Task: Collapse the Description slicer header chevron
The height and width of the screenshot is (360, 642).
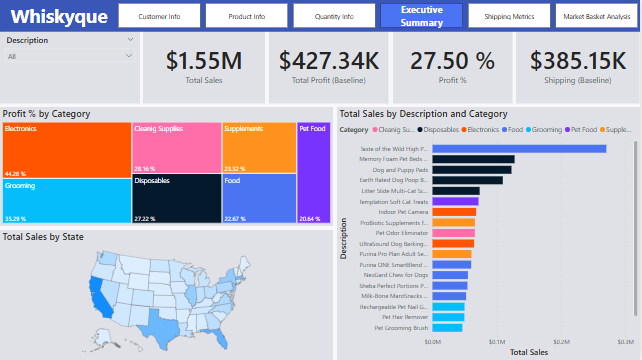Action: coord(130,40)
